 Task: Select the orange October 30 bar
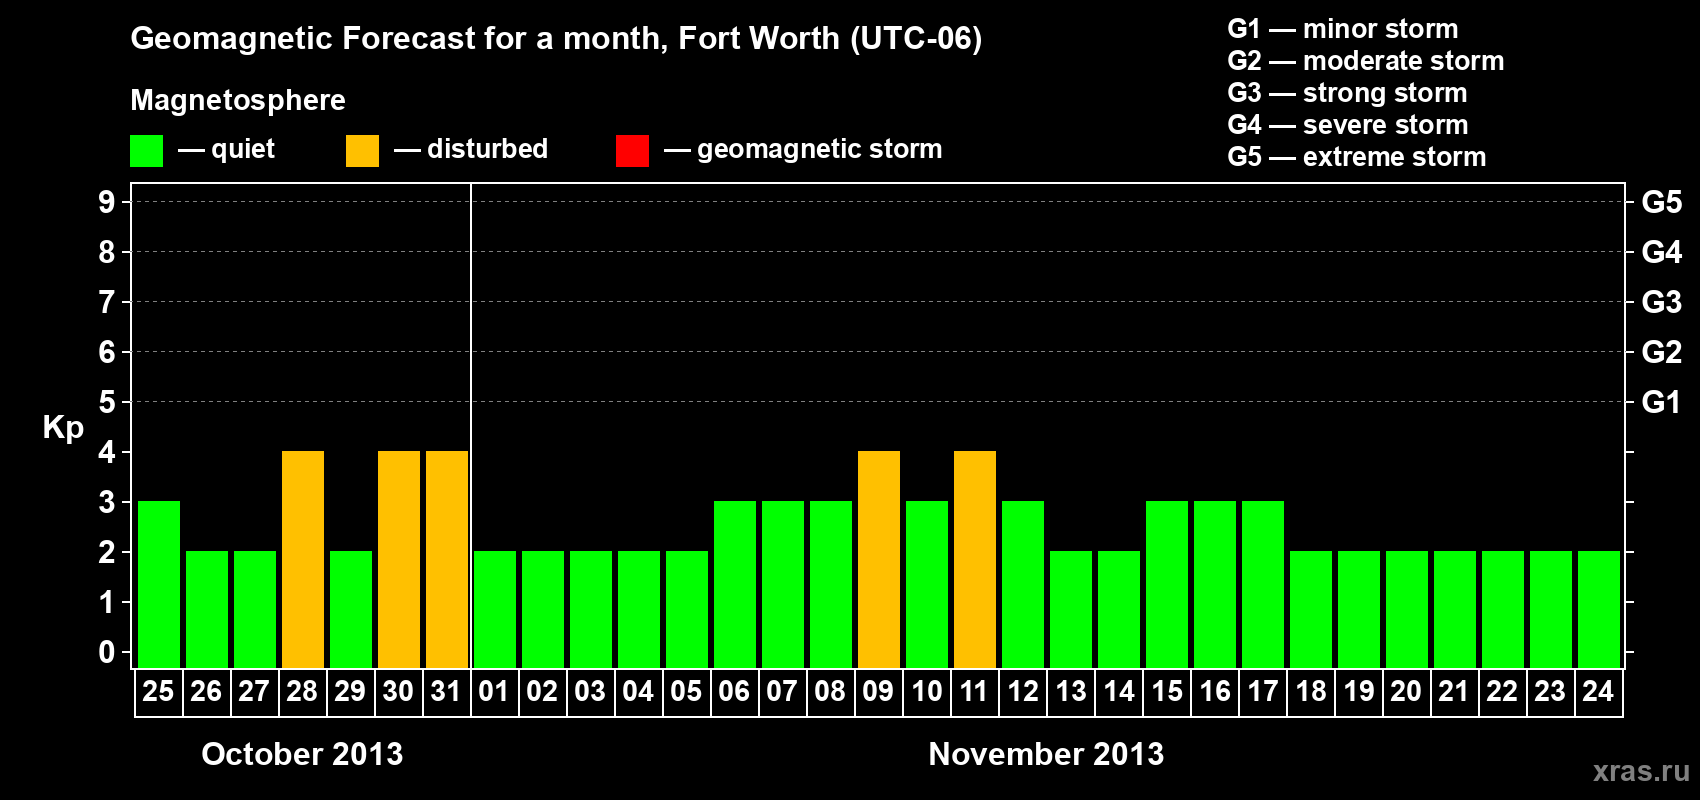[399, 560]
